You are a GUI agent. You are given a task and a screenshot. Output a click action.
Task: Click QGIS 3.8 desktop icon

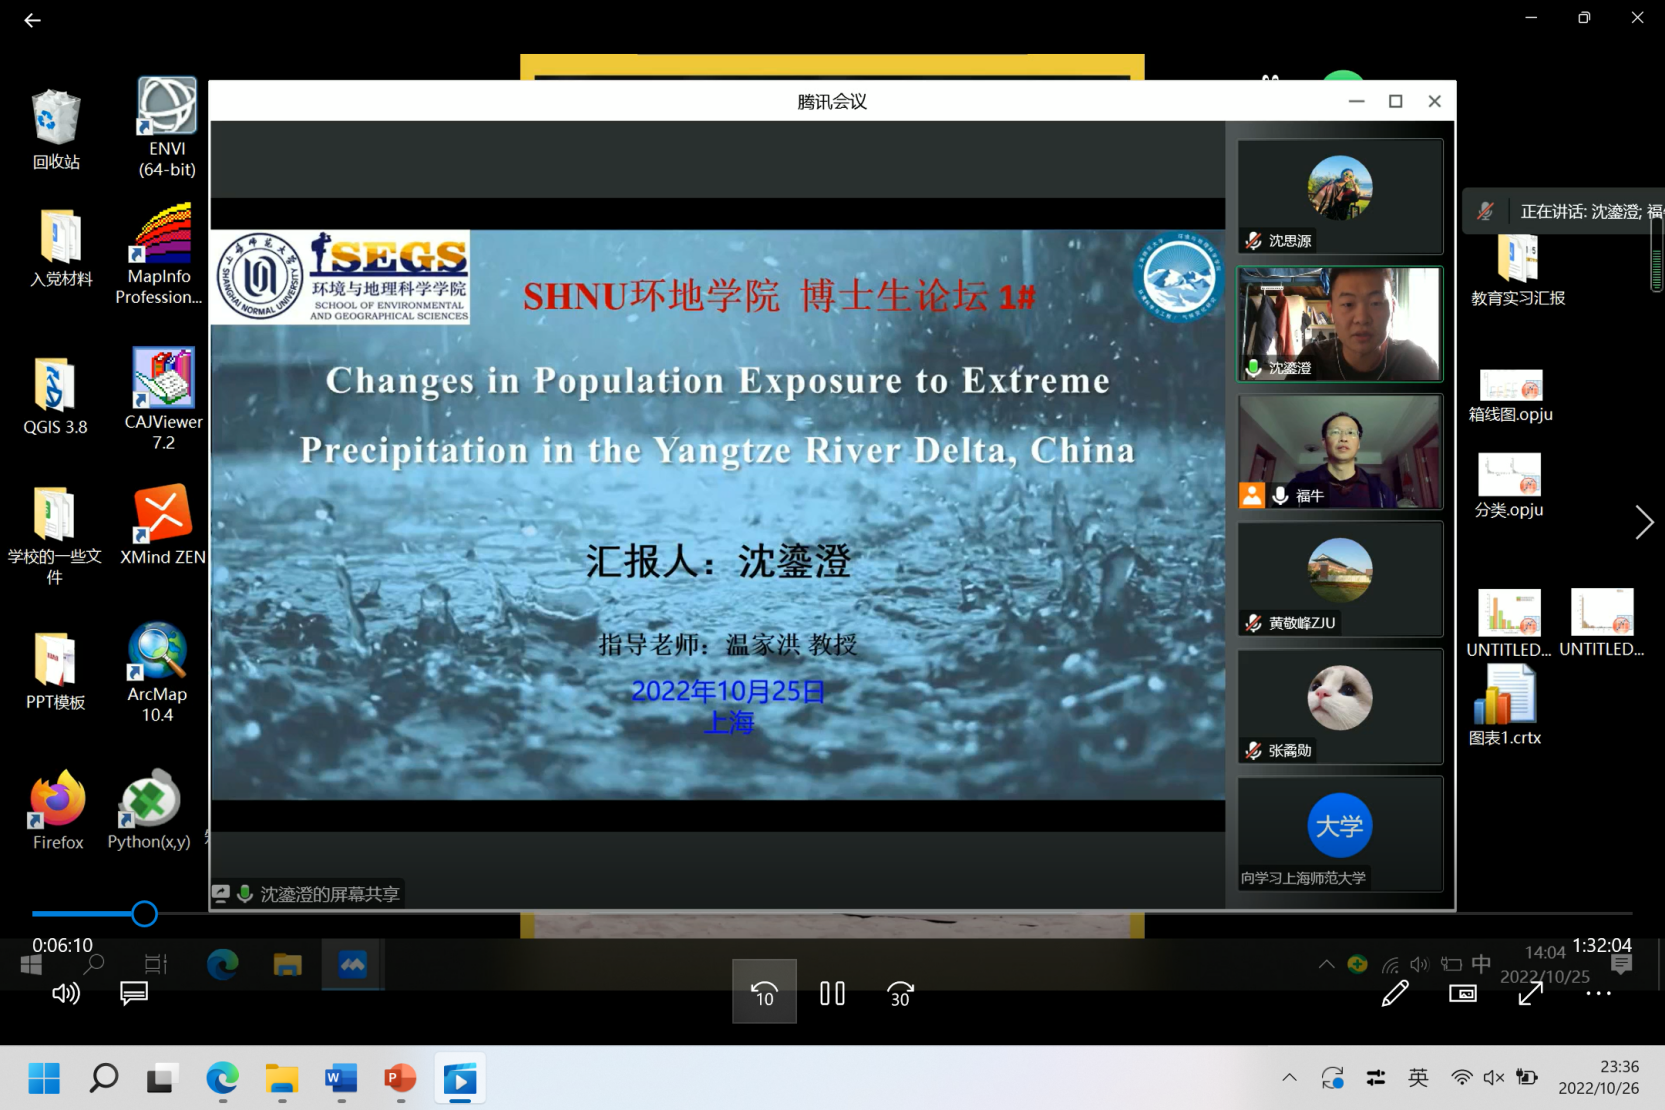pos(55,396)
